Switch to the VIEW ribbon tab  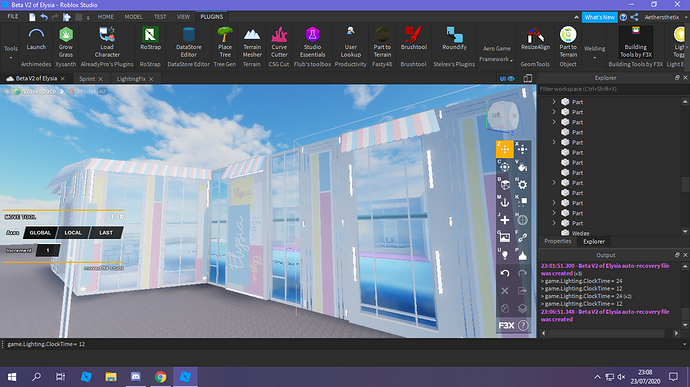(x=183, y=17)
